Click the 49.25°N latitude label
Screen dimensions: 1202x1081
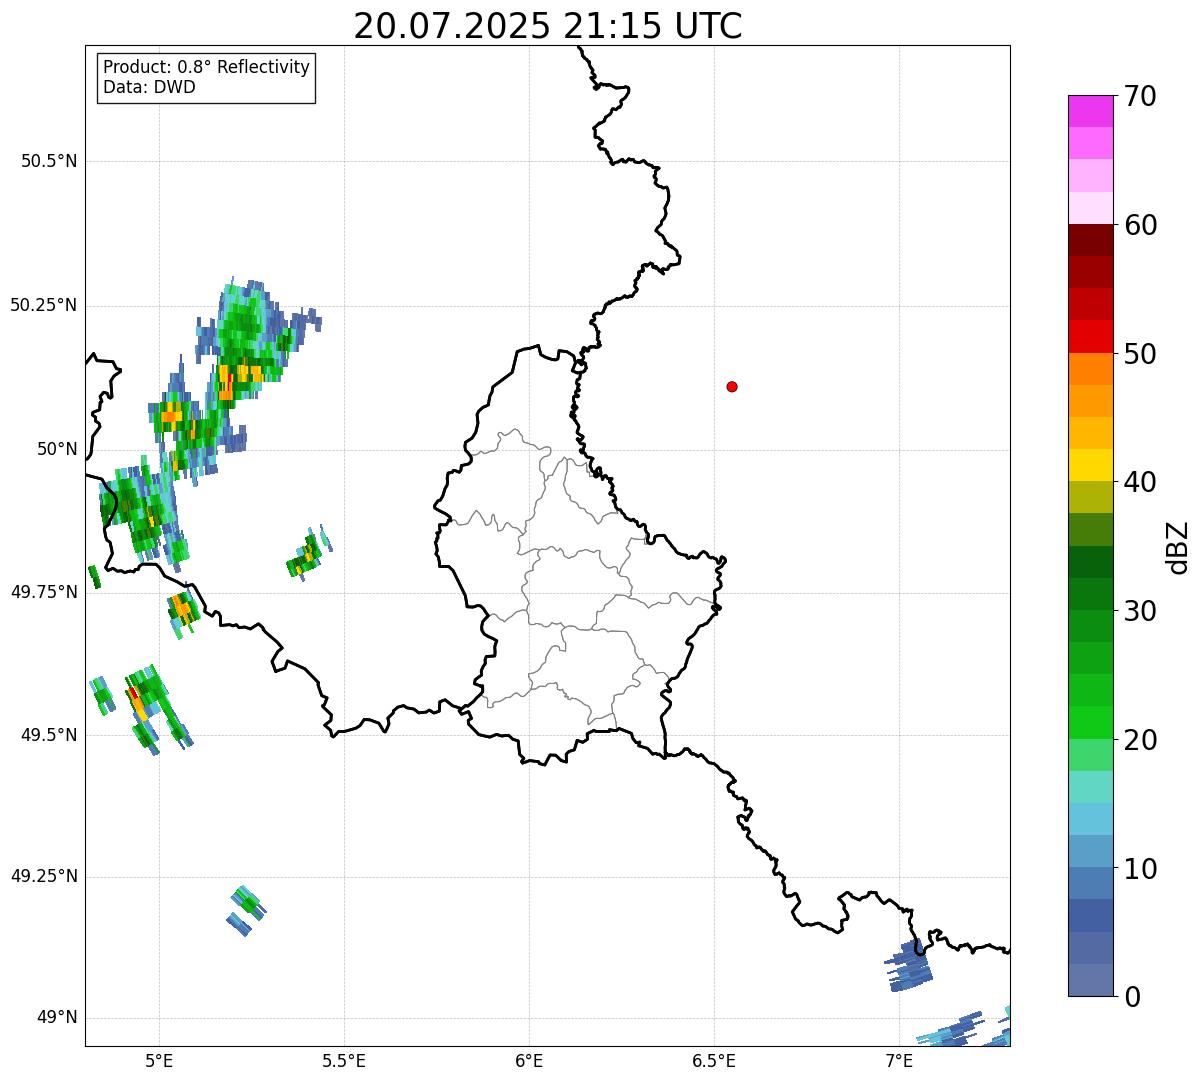[x=43, y=877]
